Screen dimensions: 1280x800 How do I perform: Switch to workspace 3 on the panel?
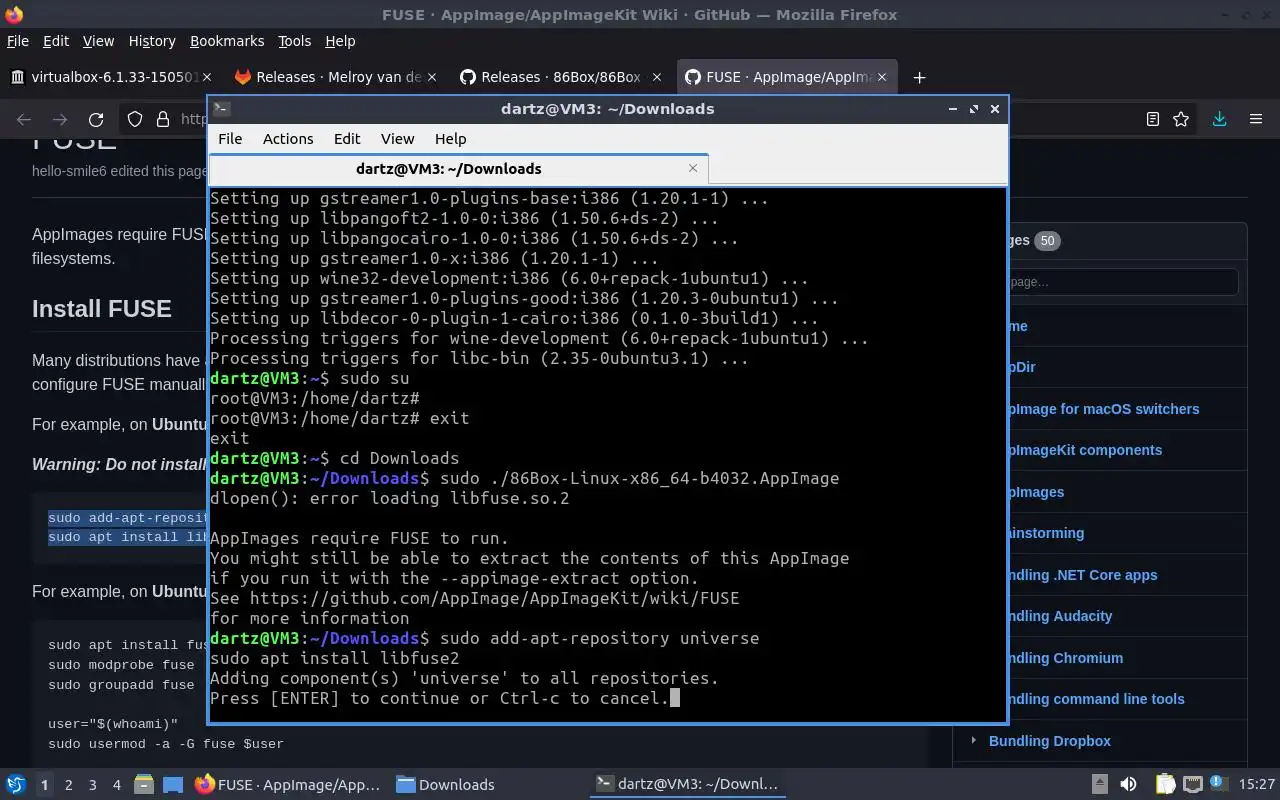pos(93,785)
